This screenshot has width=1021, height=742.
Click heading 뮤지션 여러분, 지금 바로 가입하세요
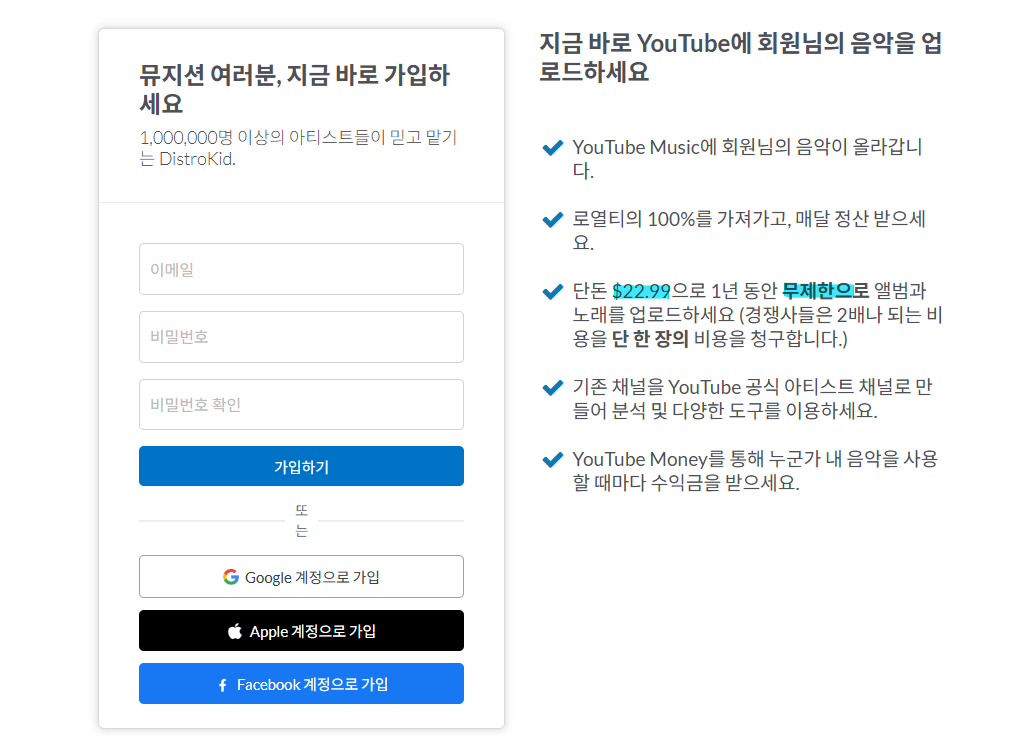coord(294,89)
